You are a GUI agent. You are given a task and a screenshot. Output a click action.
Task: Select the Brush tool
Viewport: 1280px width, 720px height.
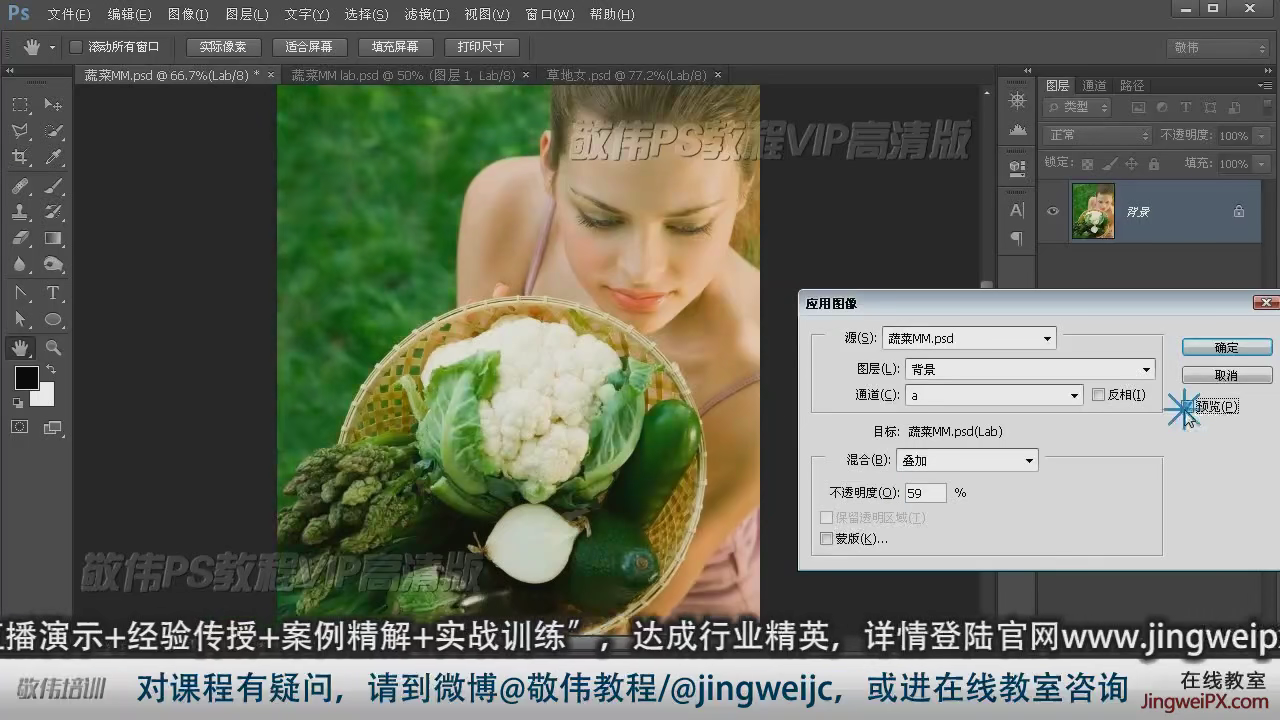(53, 186)
